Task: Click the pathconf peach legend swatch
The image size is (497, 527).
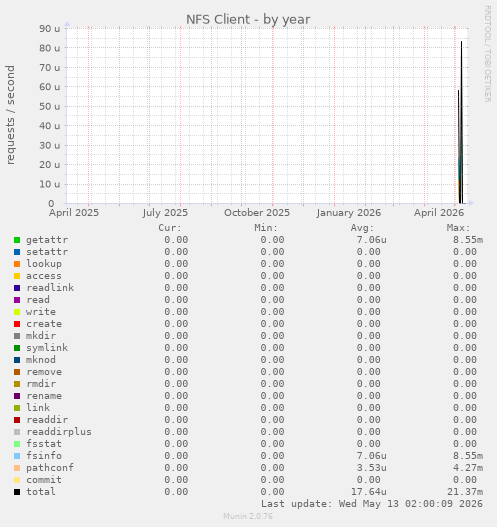Action: coord(17,468)
